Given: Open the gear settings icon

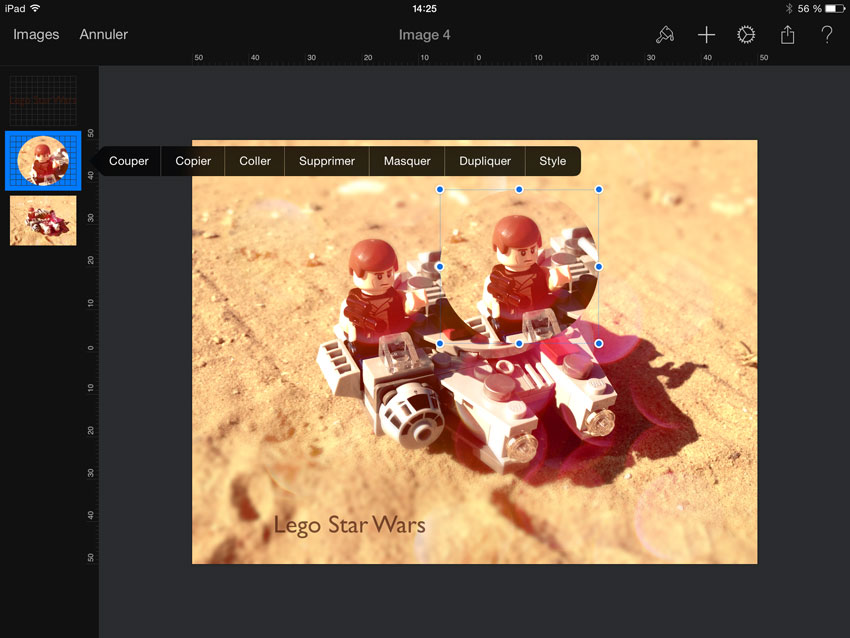Looking at the screenshot, I should click(746, 35).
